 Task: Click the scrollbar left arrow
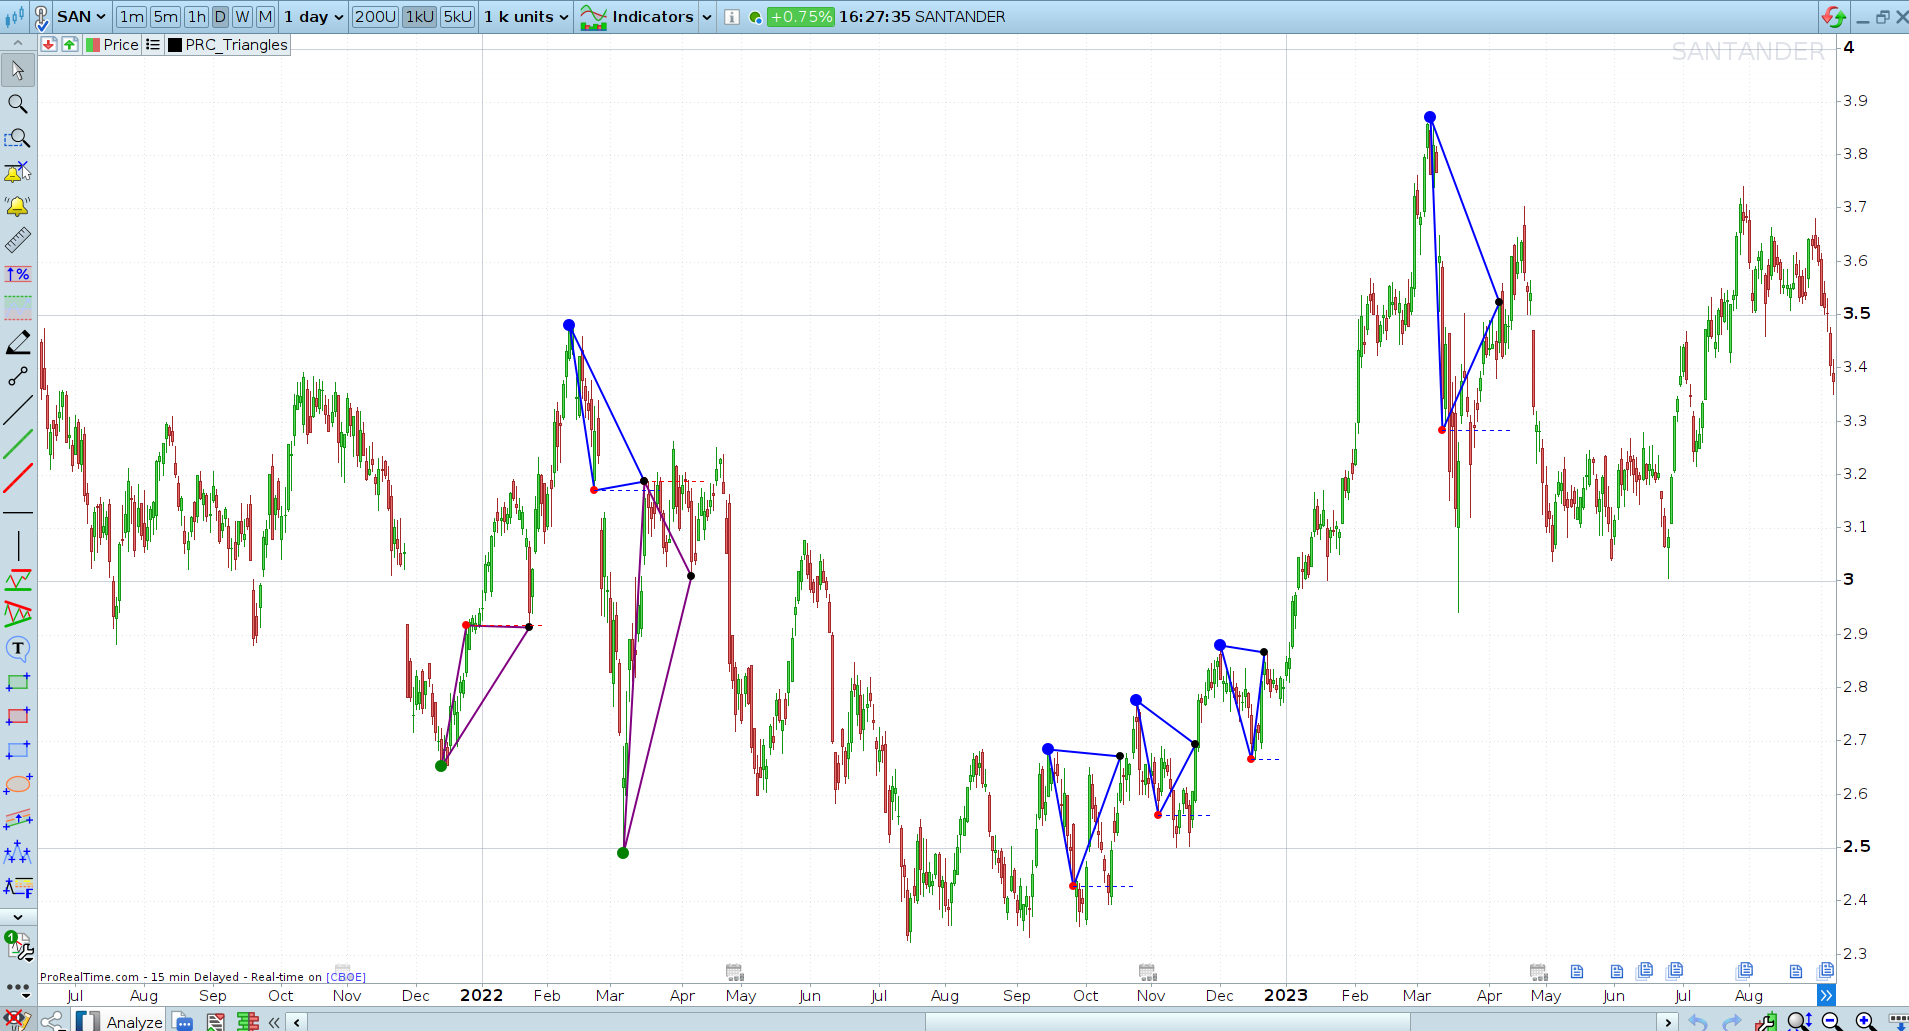tap(296, 1022)
